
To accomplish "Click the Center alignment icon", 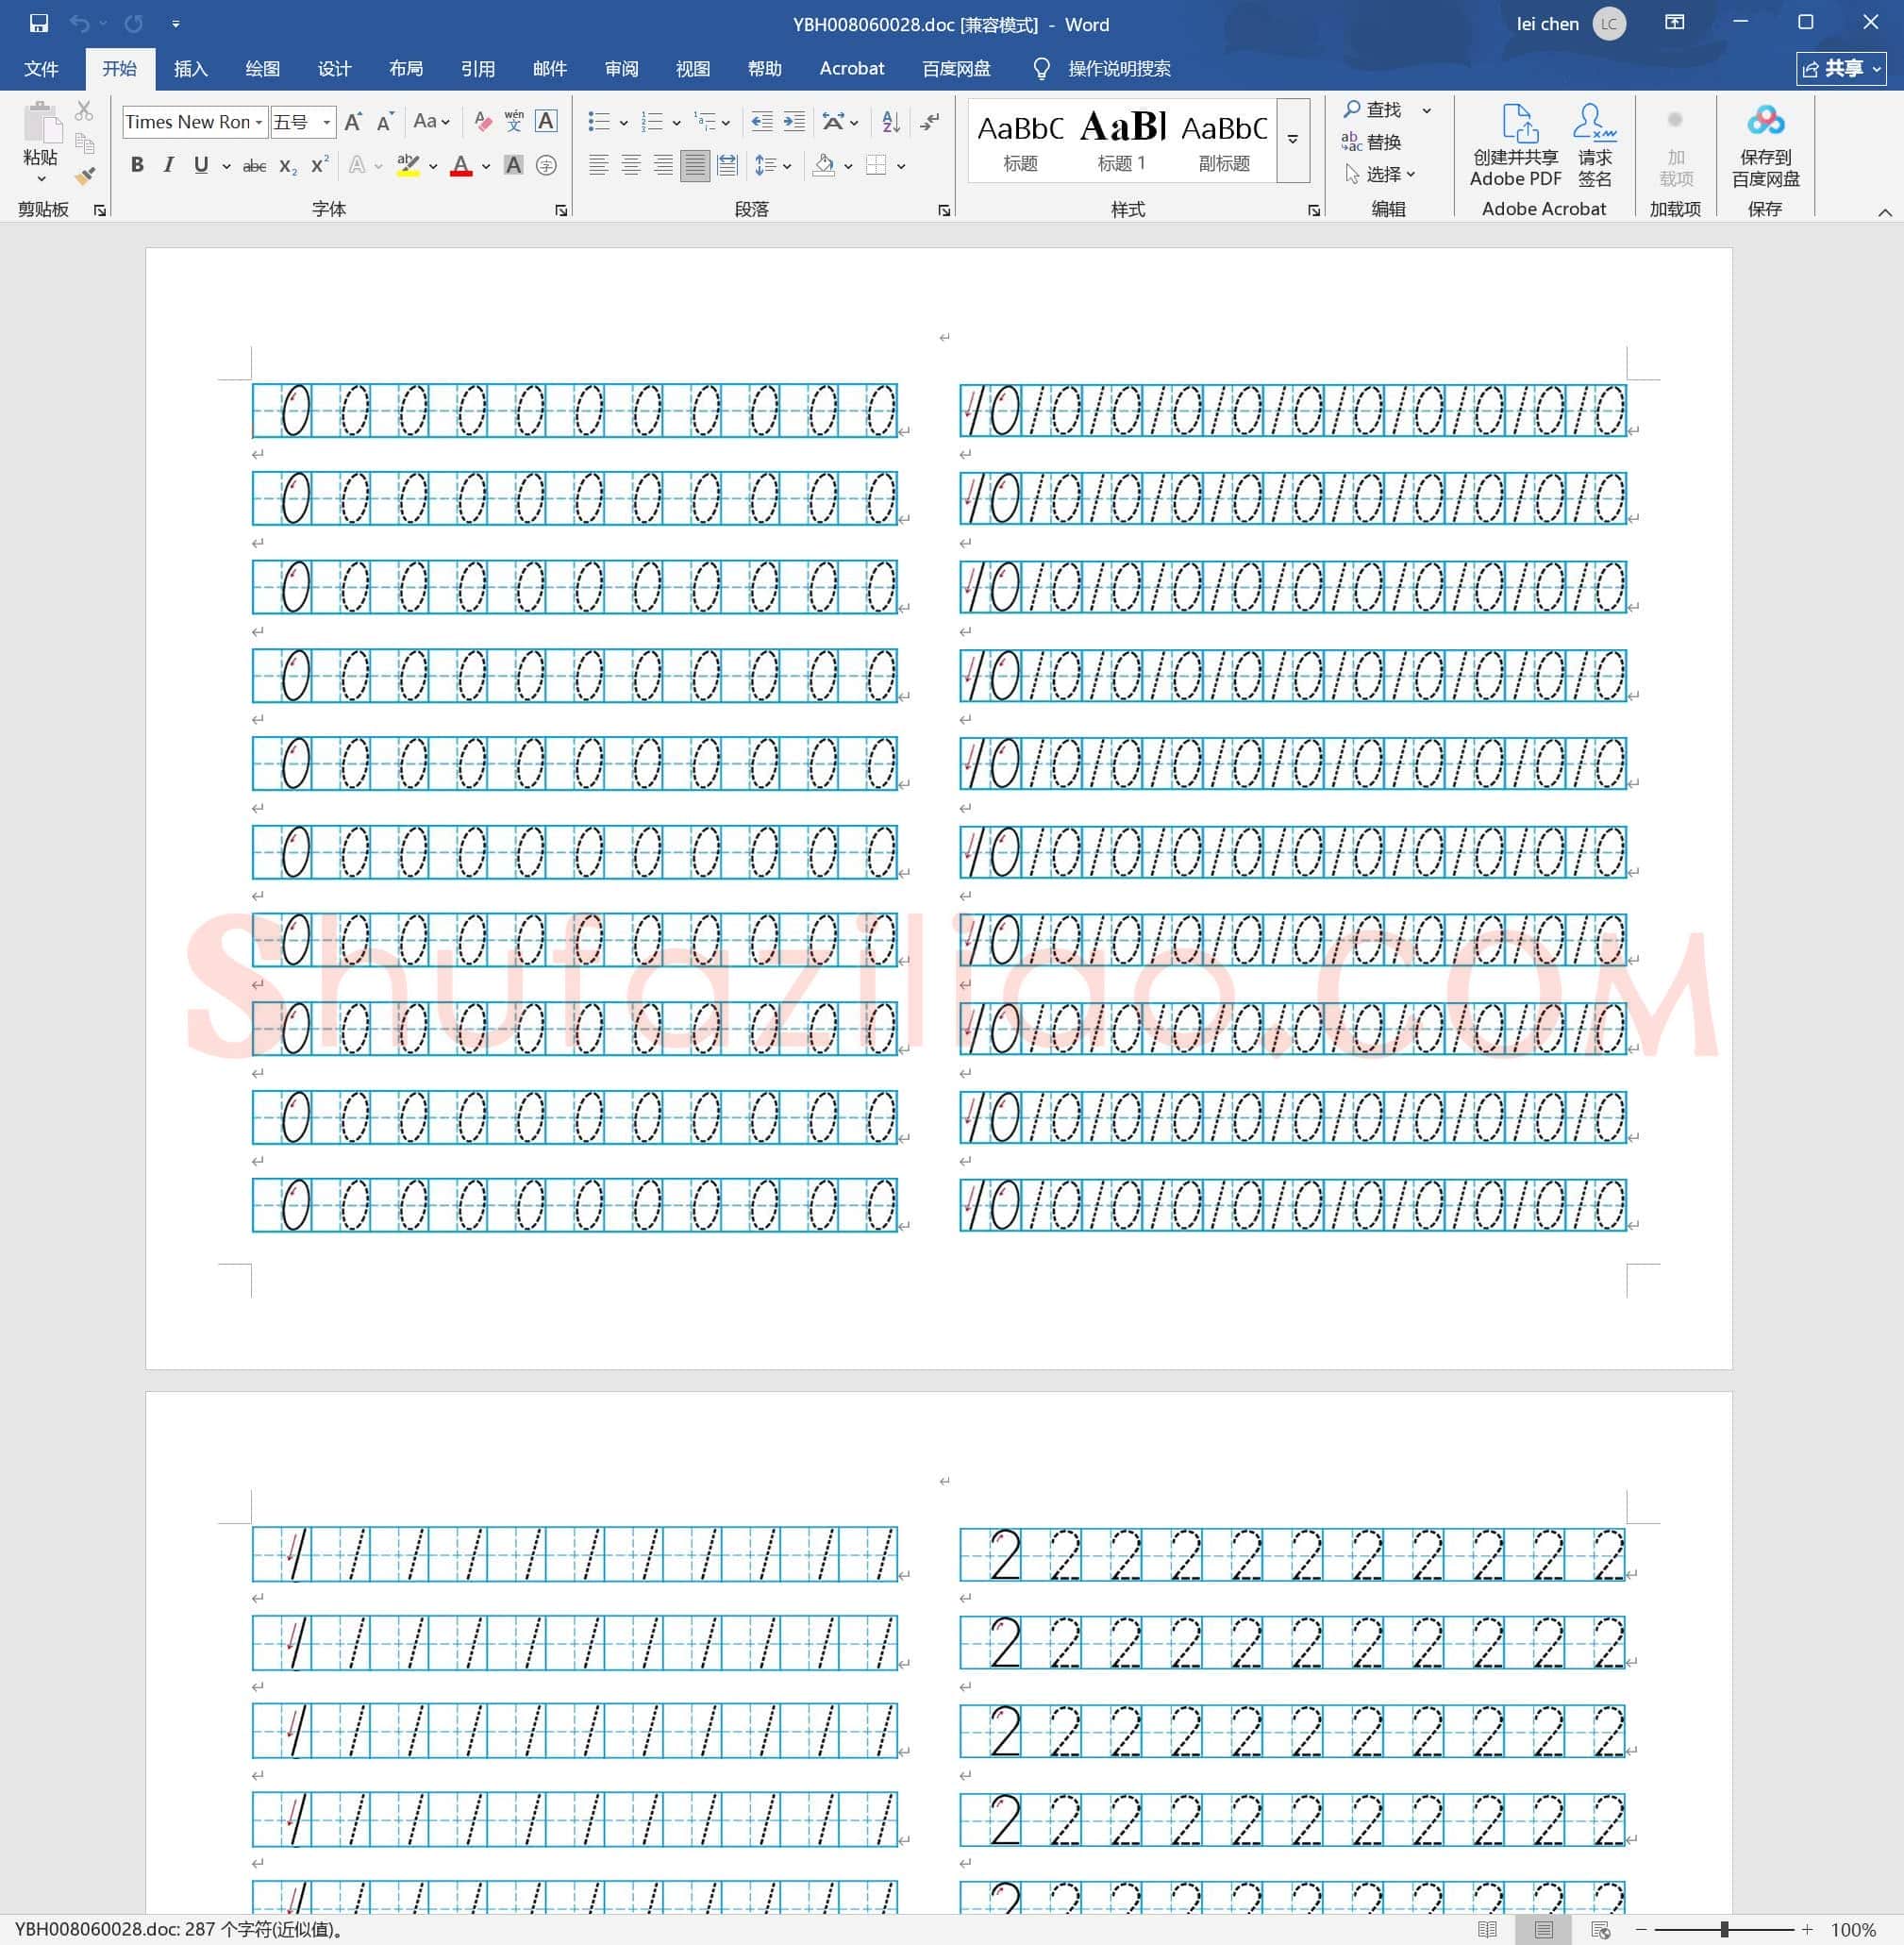I will click(631, 165).
